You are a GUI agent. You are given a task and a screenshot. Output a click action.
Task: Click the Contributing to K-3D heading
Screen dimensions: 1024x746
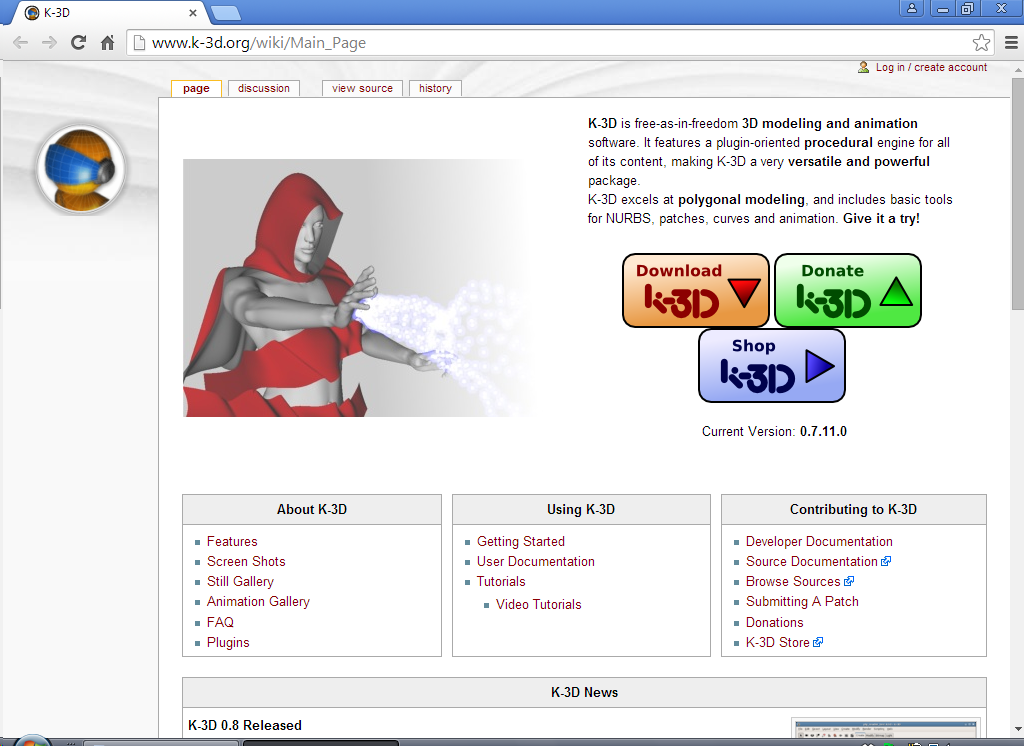click(x=853, y=510)
